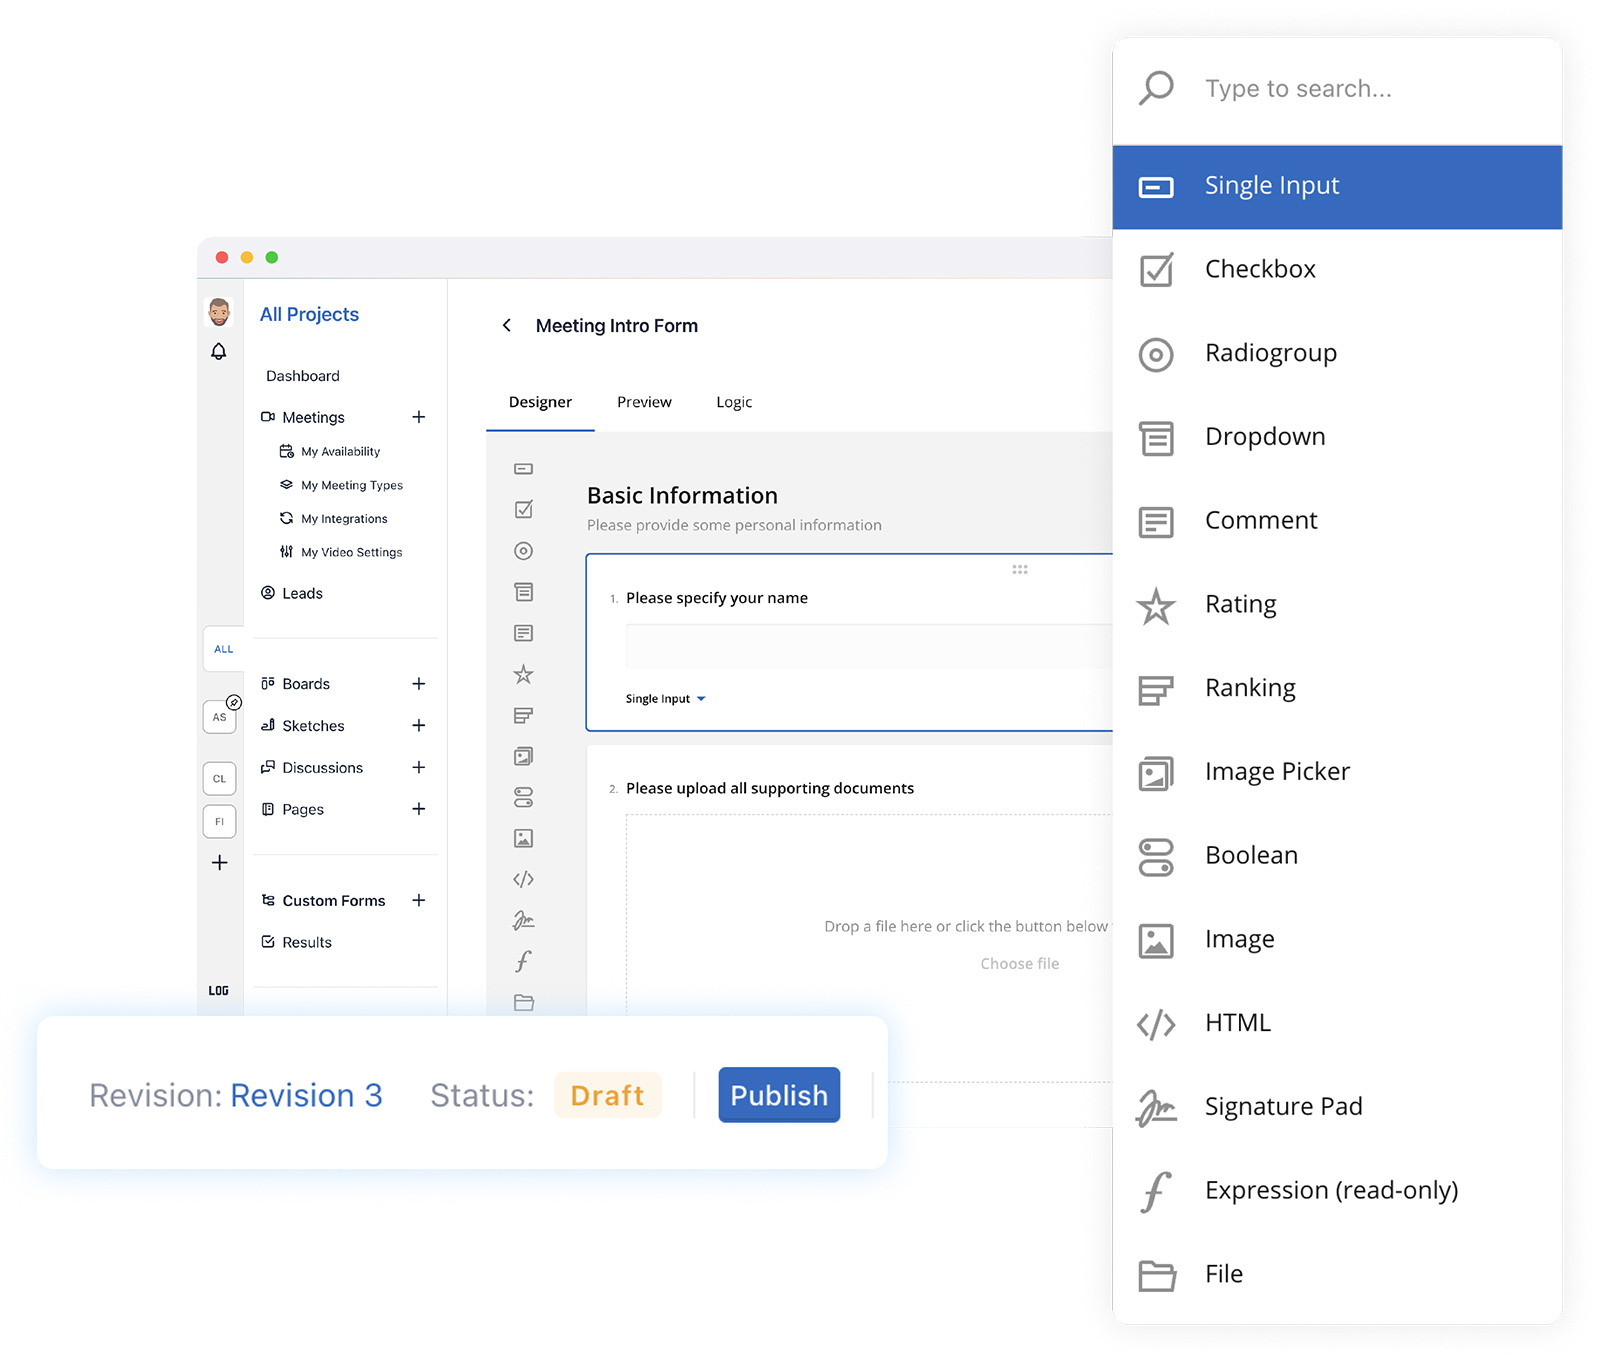Click the Draft status badge
The width and height of the screenshot is (1600, 1361).
(x=607, y=1095)
